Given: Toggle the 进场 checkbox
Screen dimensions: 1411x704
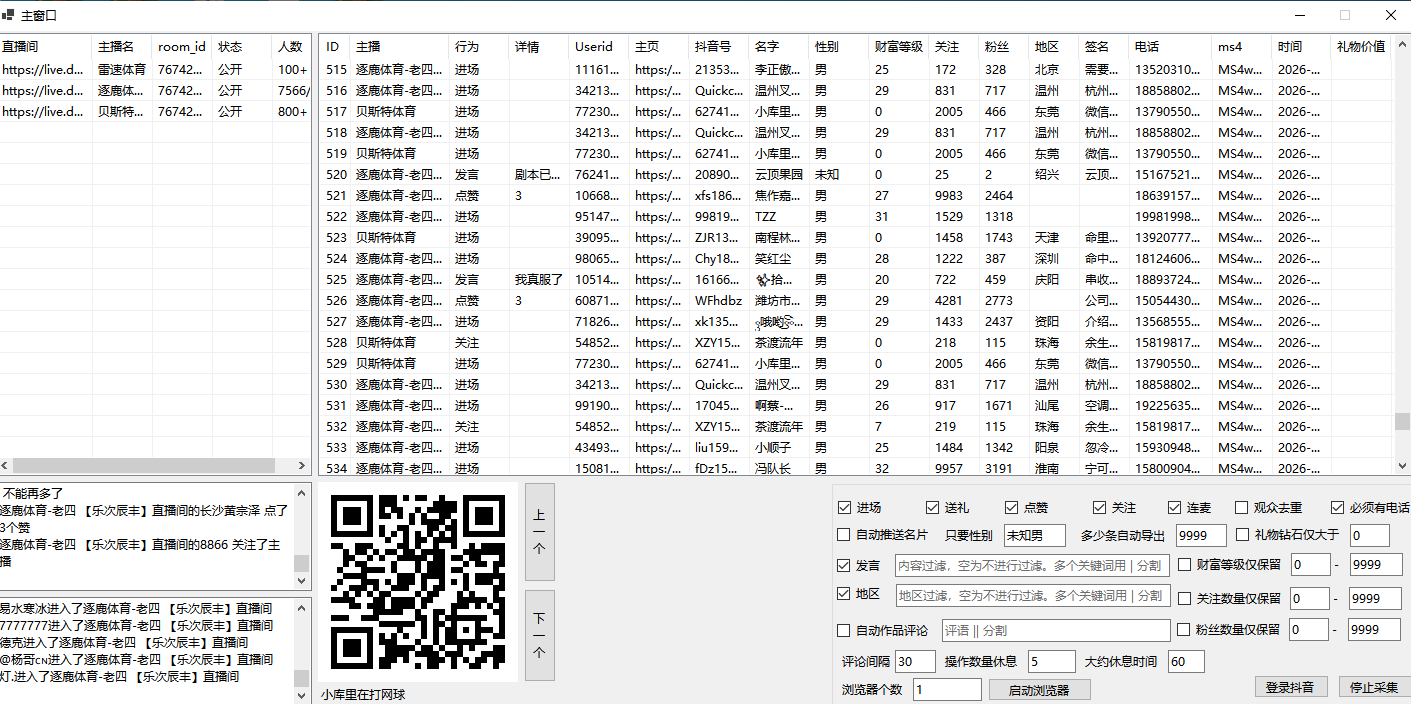Looking at the screenshot, I should 844,508.
